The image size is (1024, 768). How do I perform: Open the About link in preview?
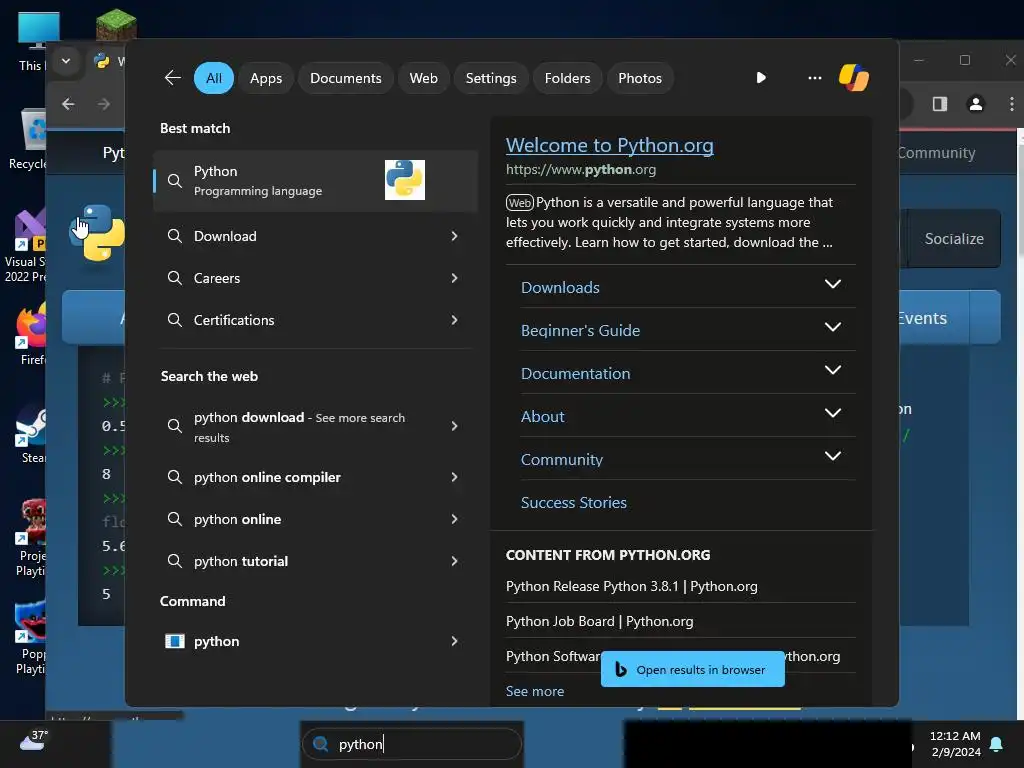[542, 417]
